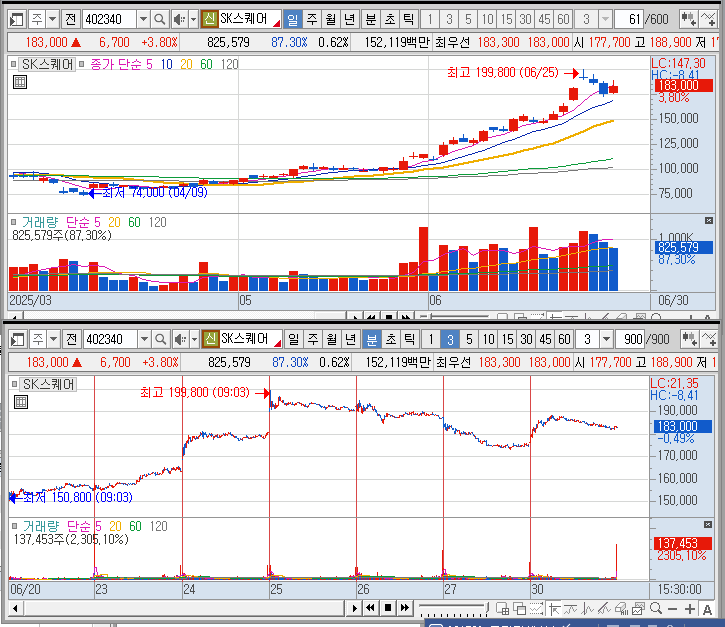Screen dimensions: 725x627
Task: Zoom out with the minus icon in the bottom footer
Action: pyautogui.click(x=673, y=609)
